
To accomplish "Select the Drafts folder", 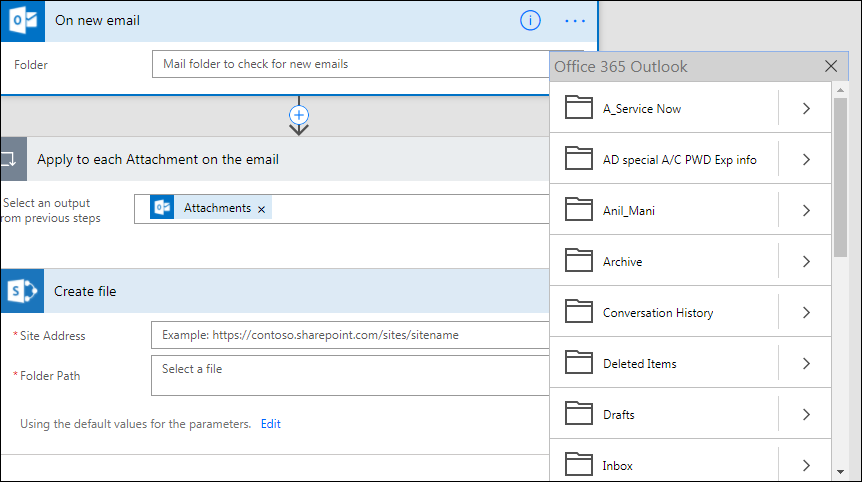I will coord(664,414).
